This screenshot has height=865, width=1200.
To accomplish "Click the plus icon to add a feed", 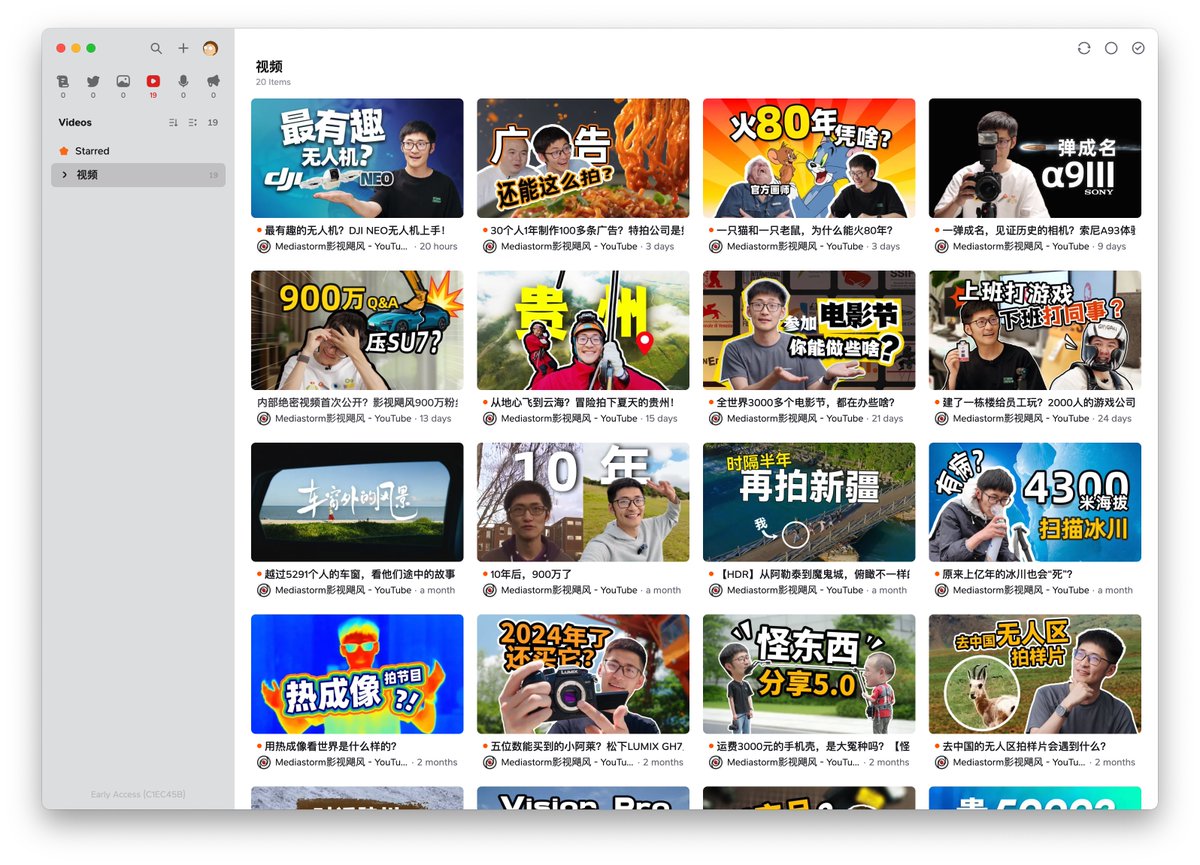I will (183, 48).
